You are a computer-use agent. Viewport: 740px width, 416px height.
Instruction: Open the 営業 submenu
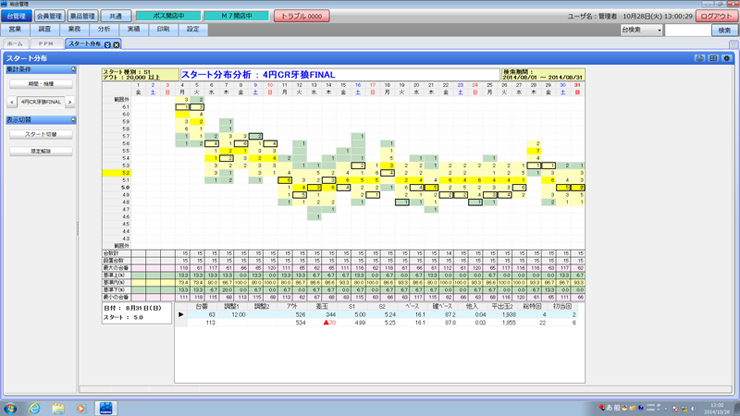pos(15,29)
